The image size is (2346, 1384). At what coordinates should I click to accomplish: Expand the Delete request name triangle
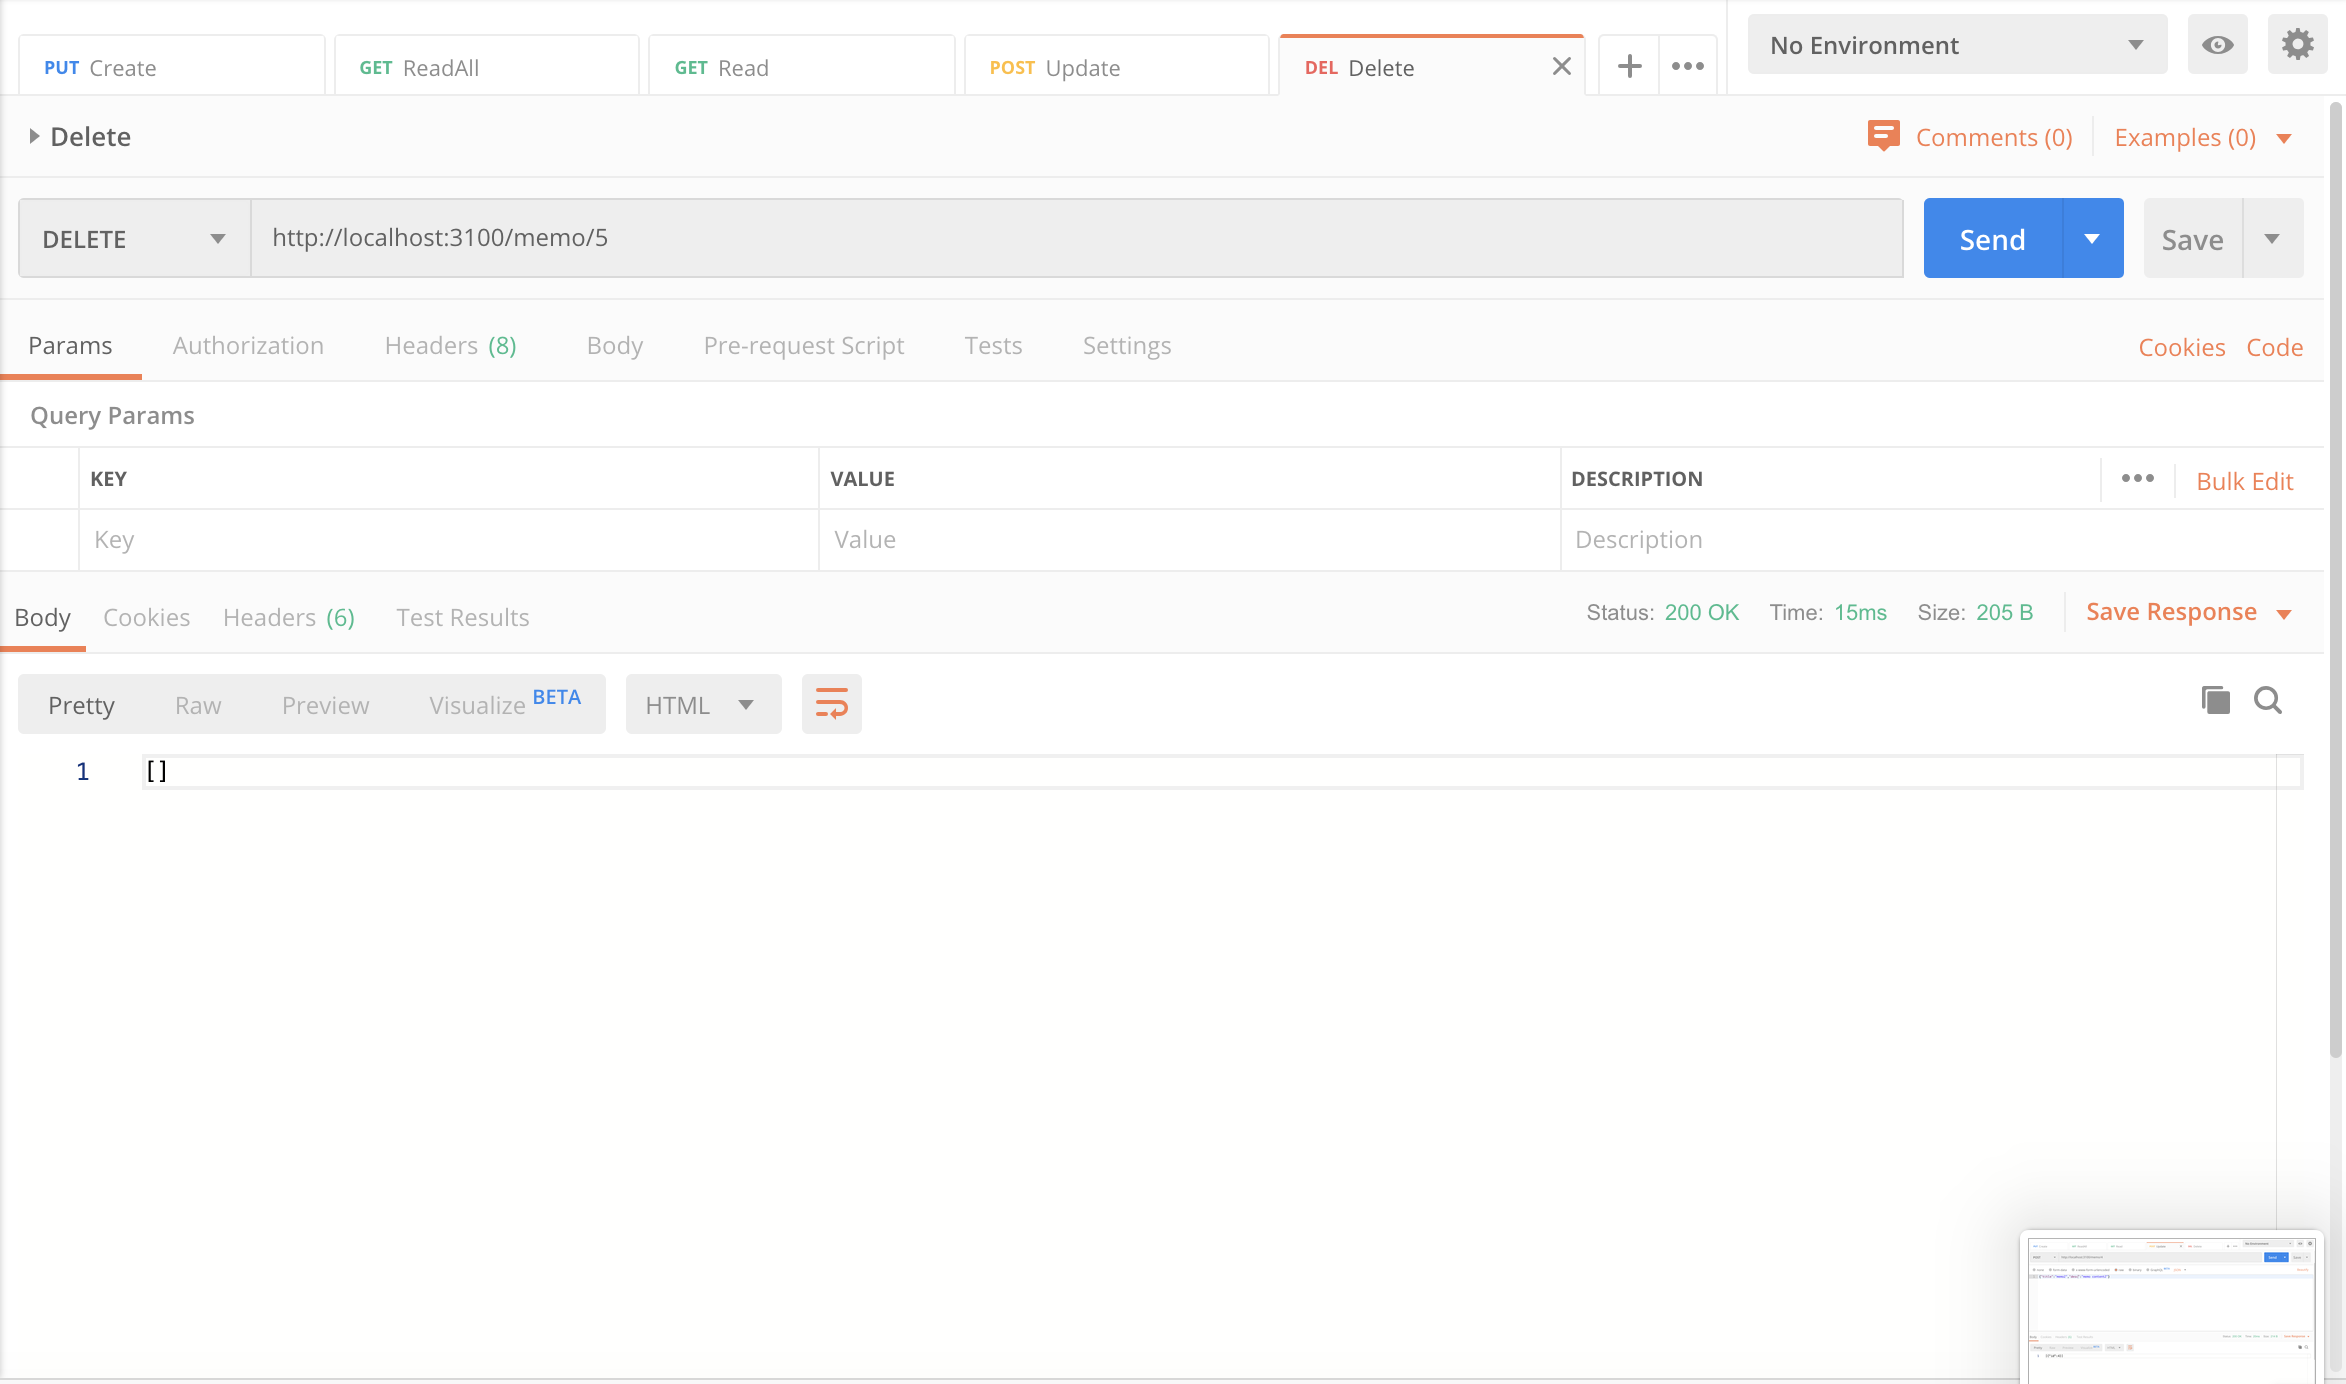34,137
